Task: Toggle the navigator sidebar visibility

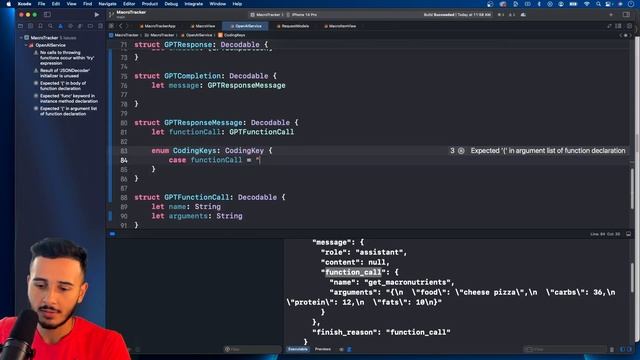Action: click(47, 15)
